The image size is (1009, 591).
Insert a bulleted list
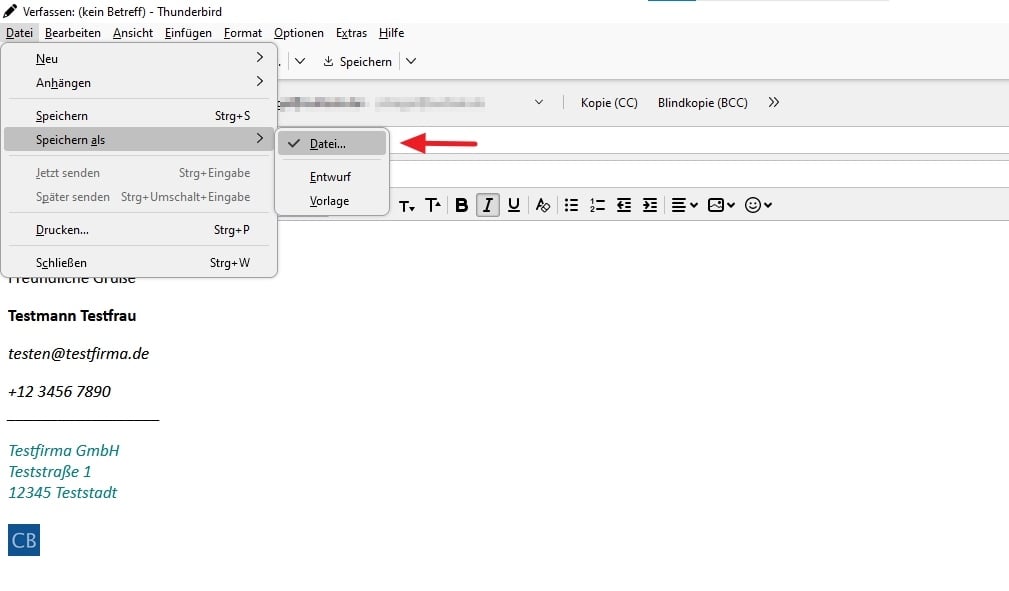(x=571, y=205)
